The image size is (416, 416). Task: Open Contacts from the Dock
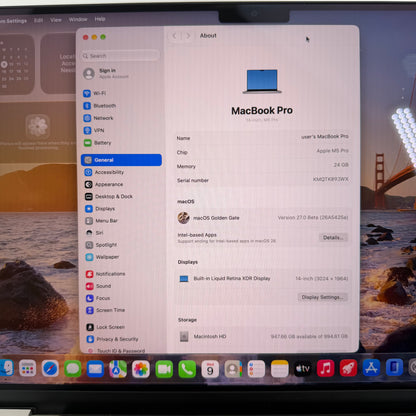[233, 369]
